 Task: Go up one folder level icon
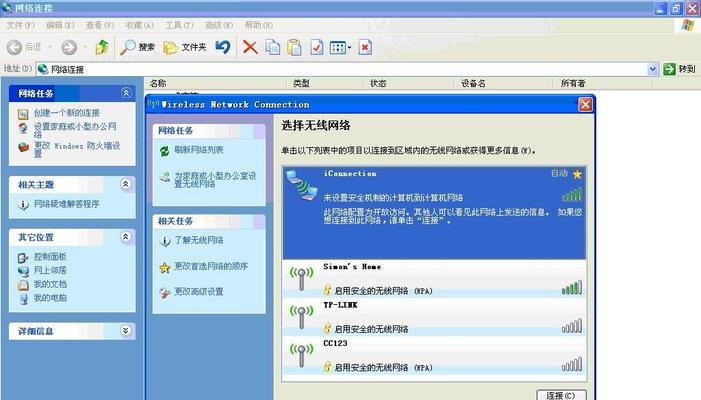[x=102, y=47]
